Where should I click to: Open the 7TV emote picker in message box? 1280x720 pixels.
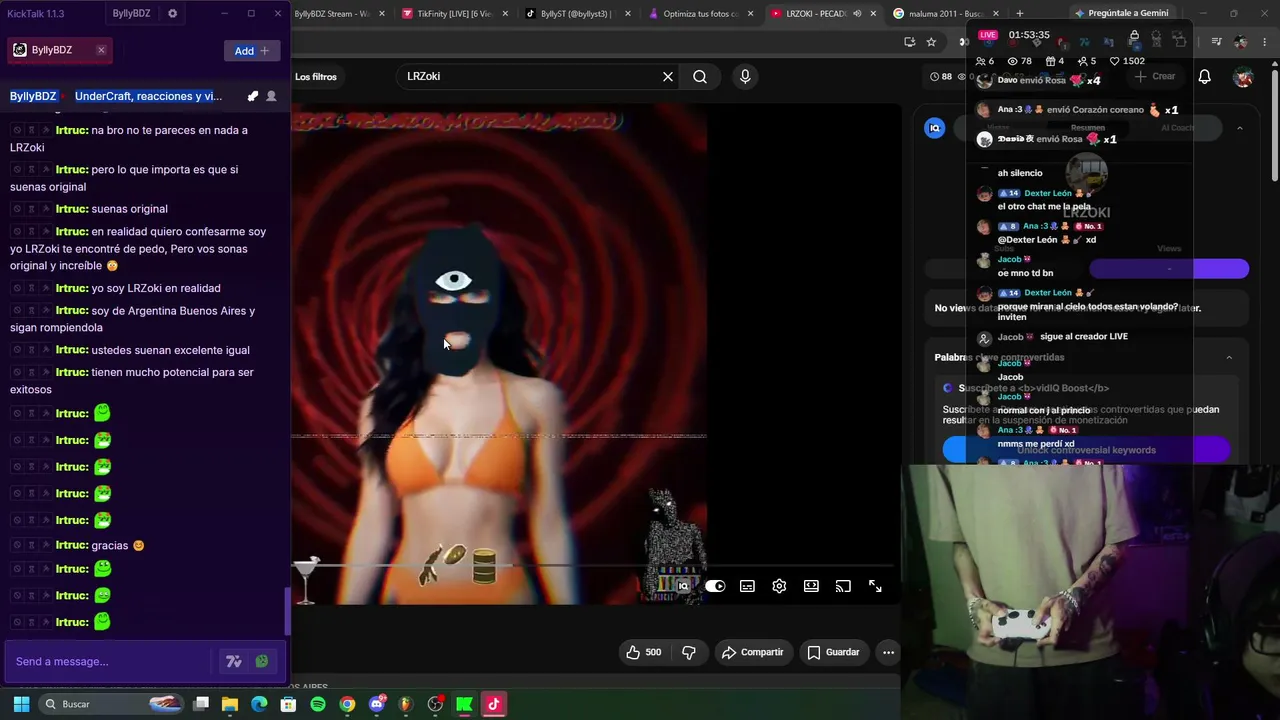(x=234, y=661)
